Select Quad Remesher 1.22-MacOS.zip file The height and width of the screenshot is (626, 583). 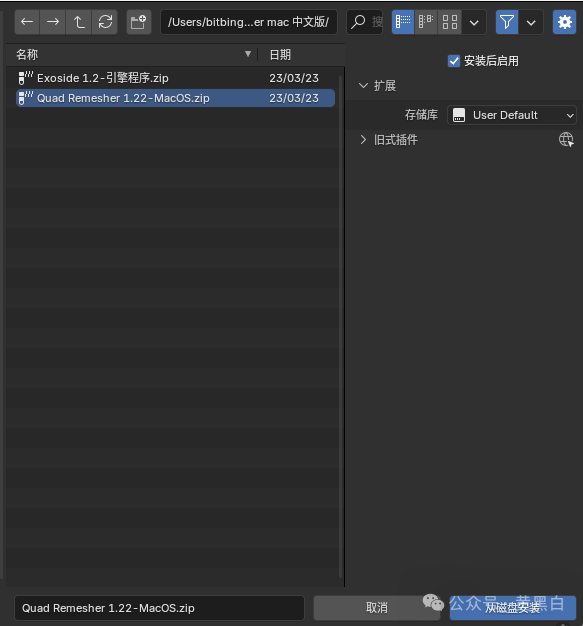tap(175, 98)
